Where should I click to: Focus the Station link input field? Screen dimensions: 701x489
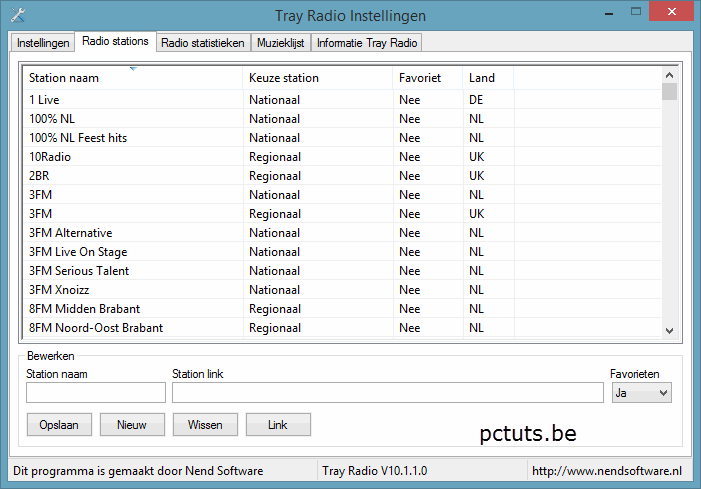pos(387,393)
